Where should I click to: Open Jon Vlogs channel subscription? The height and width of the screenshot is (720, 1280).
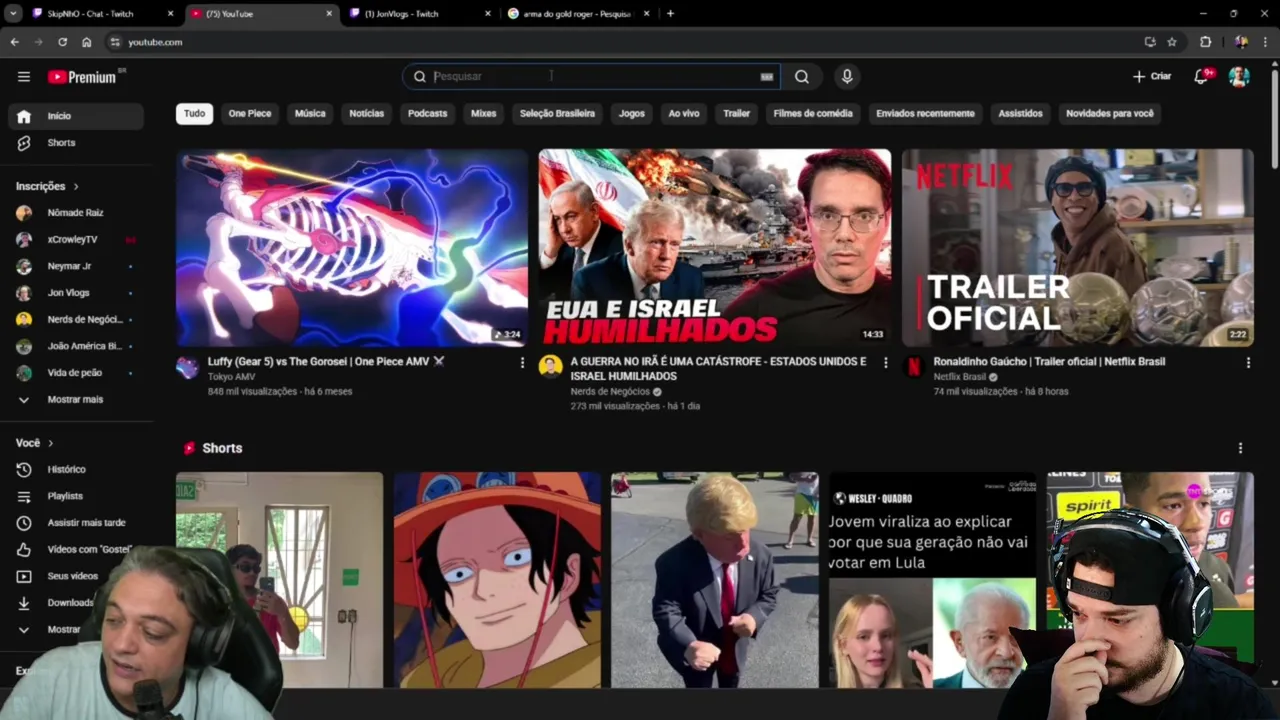coord(76,293)
